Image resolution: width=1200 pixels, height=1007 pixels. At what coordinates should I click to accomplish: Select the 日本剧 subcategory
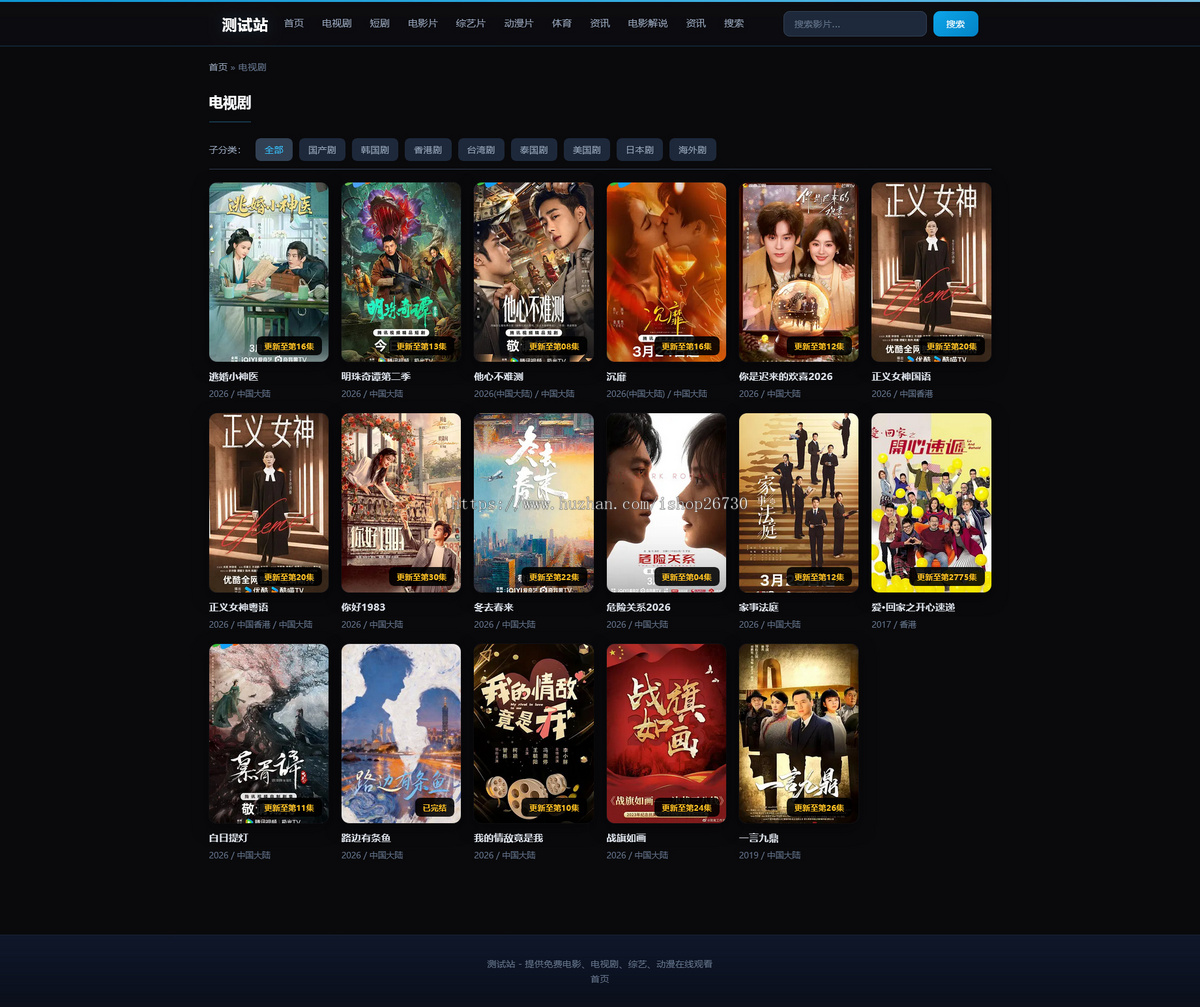click(639, 150)
